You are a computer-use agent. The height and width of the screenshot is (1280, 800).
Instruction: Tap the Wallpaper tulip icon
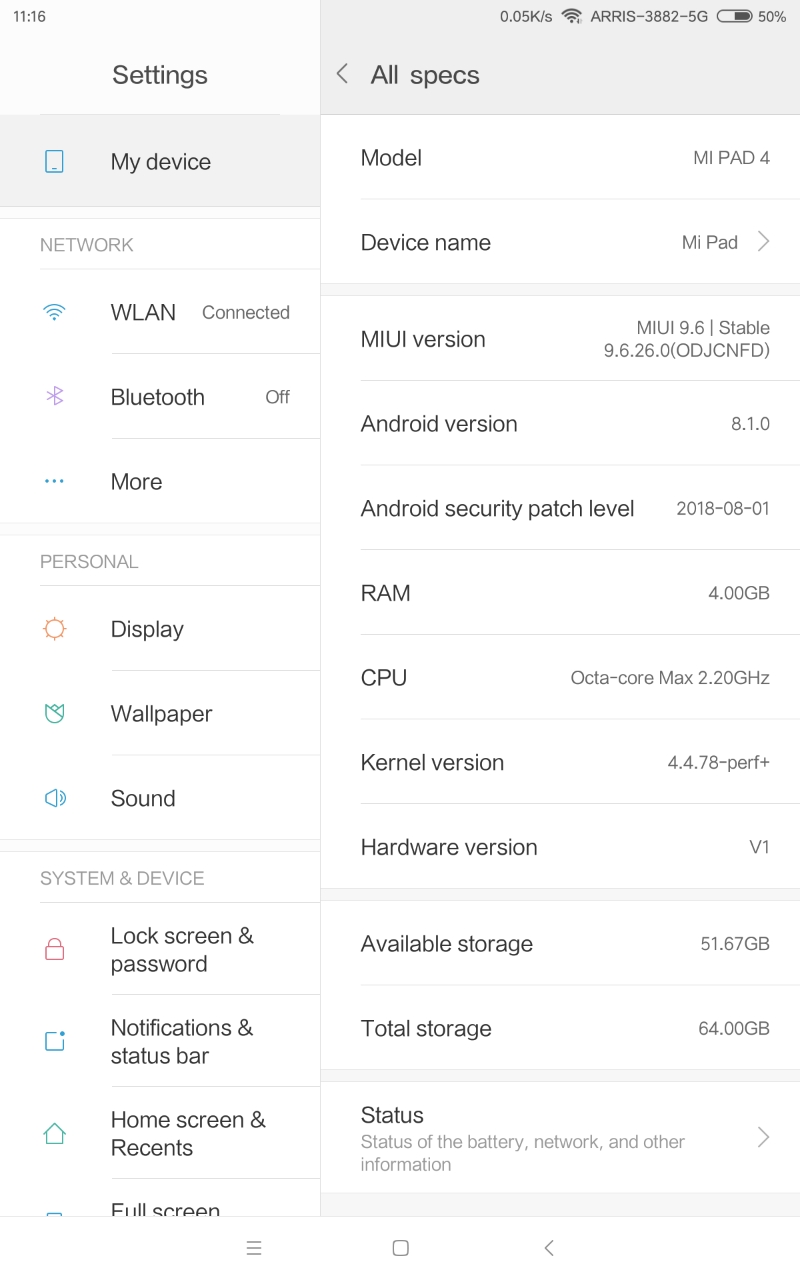coord(55,714)
